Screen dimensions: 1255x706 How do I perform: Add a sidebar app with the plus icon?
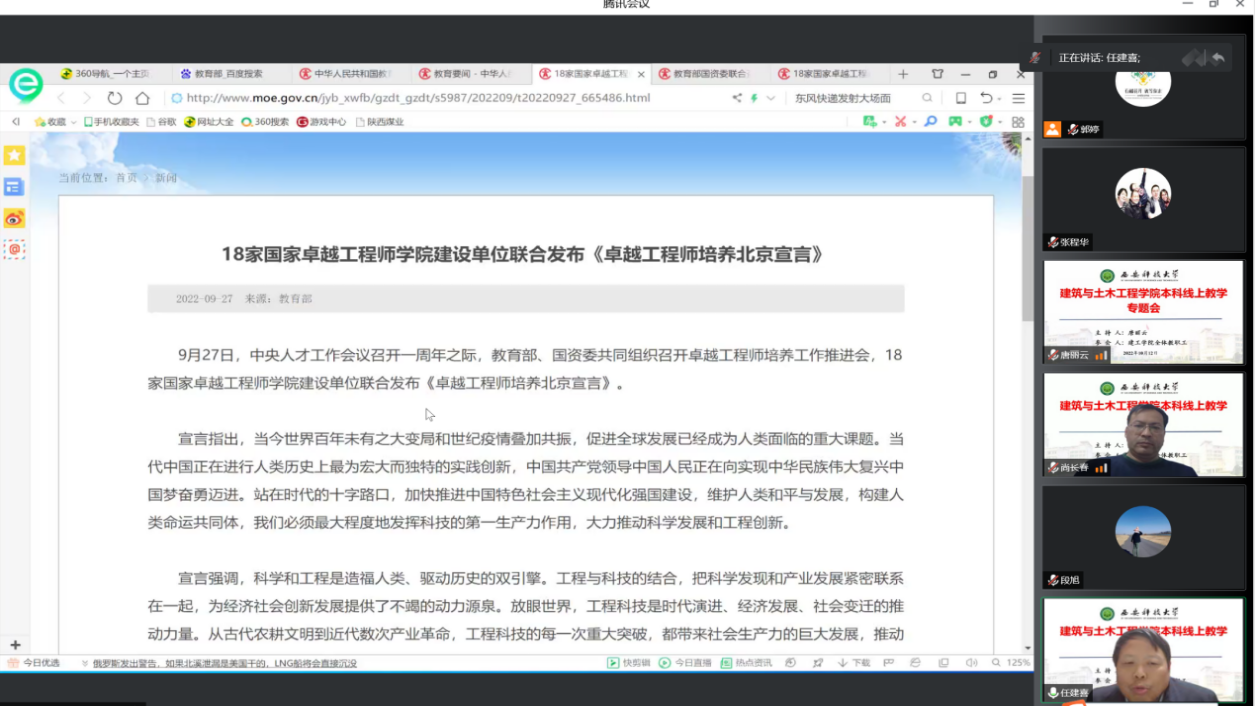[14, 645]
